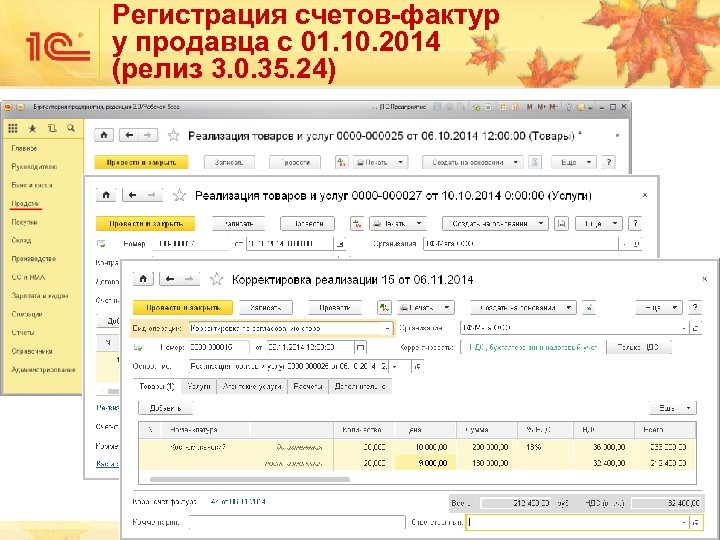Open the favorites star in sidebar header
This screenshot has width=720, height=540.
click(33, 129)
